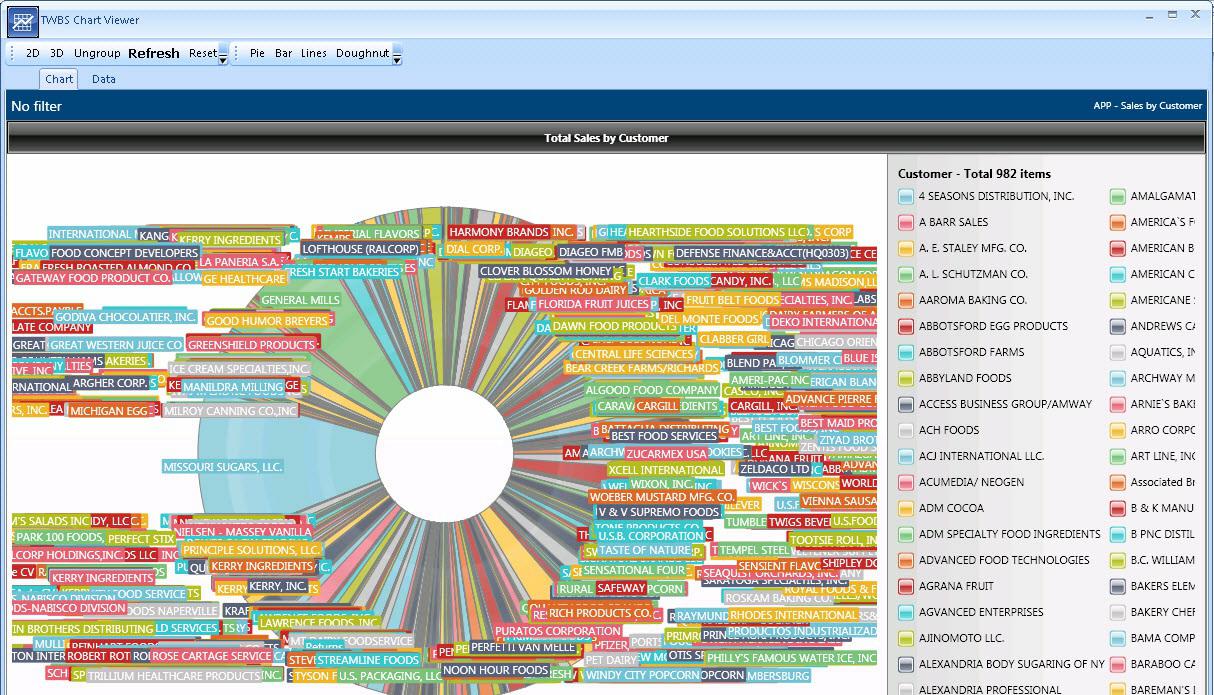Open the dropdown arrow next to Reset
The image size is (1214, 695).
click(223, 55)
